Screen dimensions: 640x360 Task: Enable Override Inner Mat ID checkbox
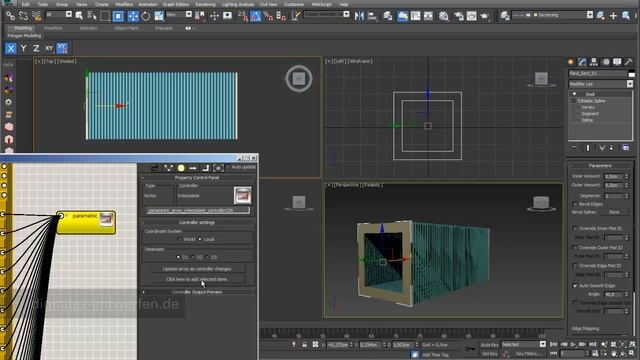coord(575,228)
